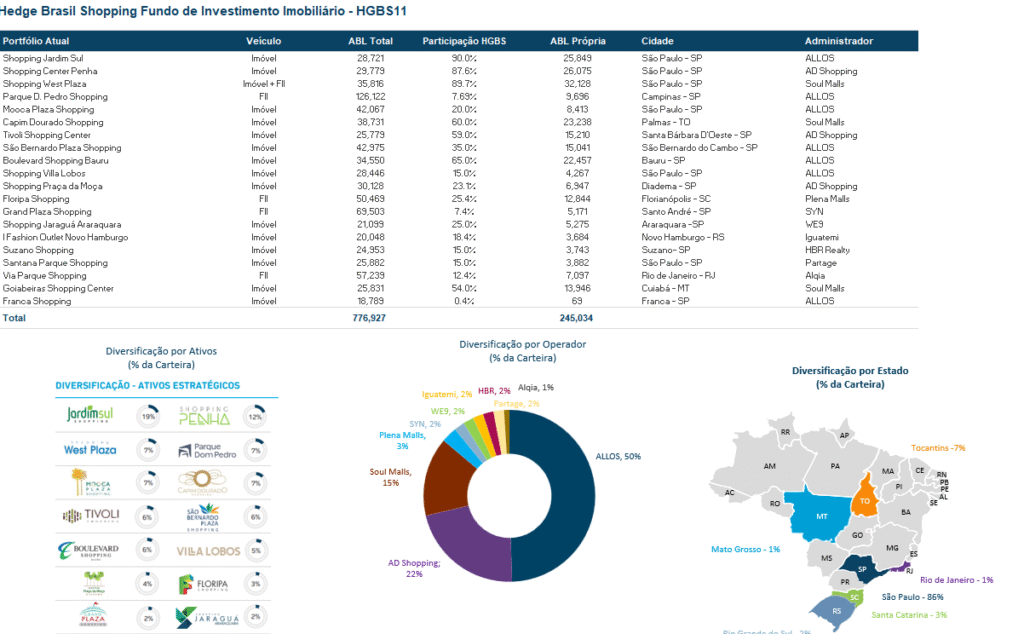The height and width of the screenshot is (634, 1024).
Task: Click the total ABL Própria value 245,034
Action: coord(576,318)
